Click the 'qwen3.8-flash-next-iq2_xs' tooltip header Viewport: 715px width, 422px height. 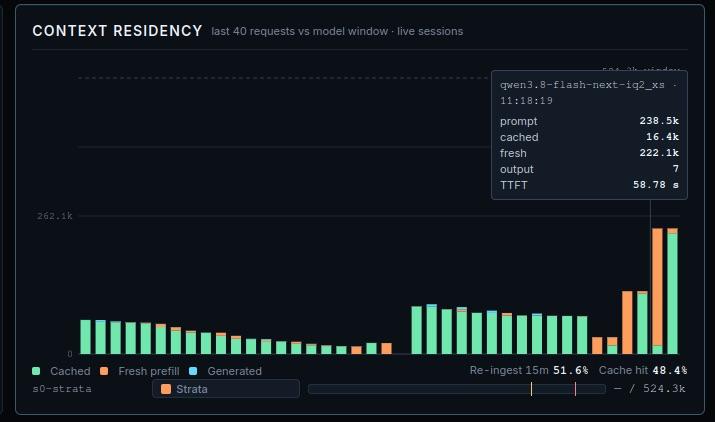pos(582,85)
